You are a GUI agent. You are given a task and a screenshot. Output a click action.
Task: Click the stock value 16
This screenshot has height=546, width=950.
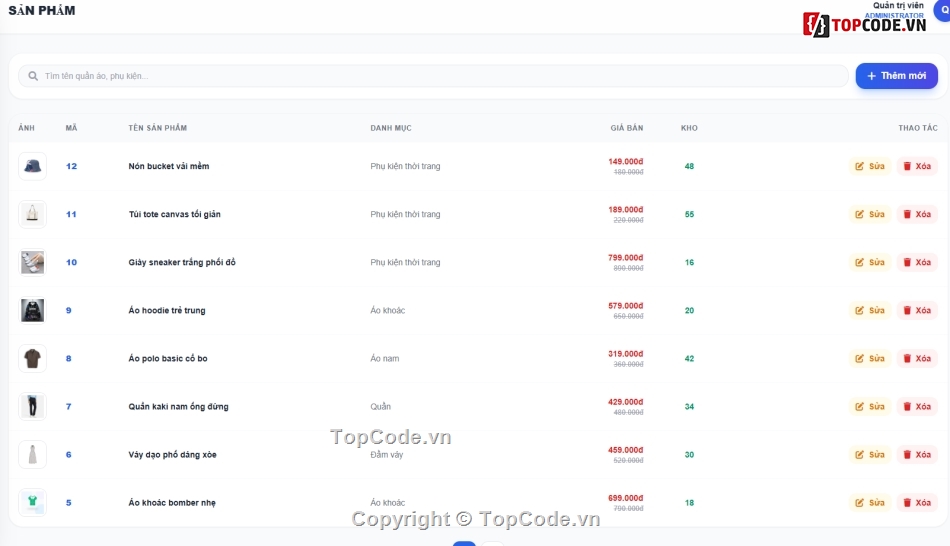click(x=689, y=262)
